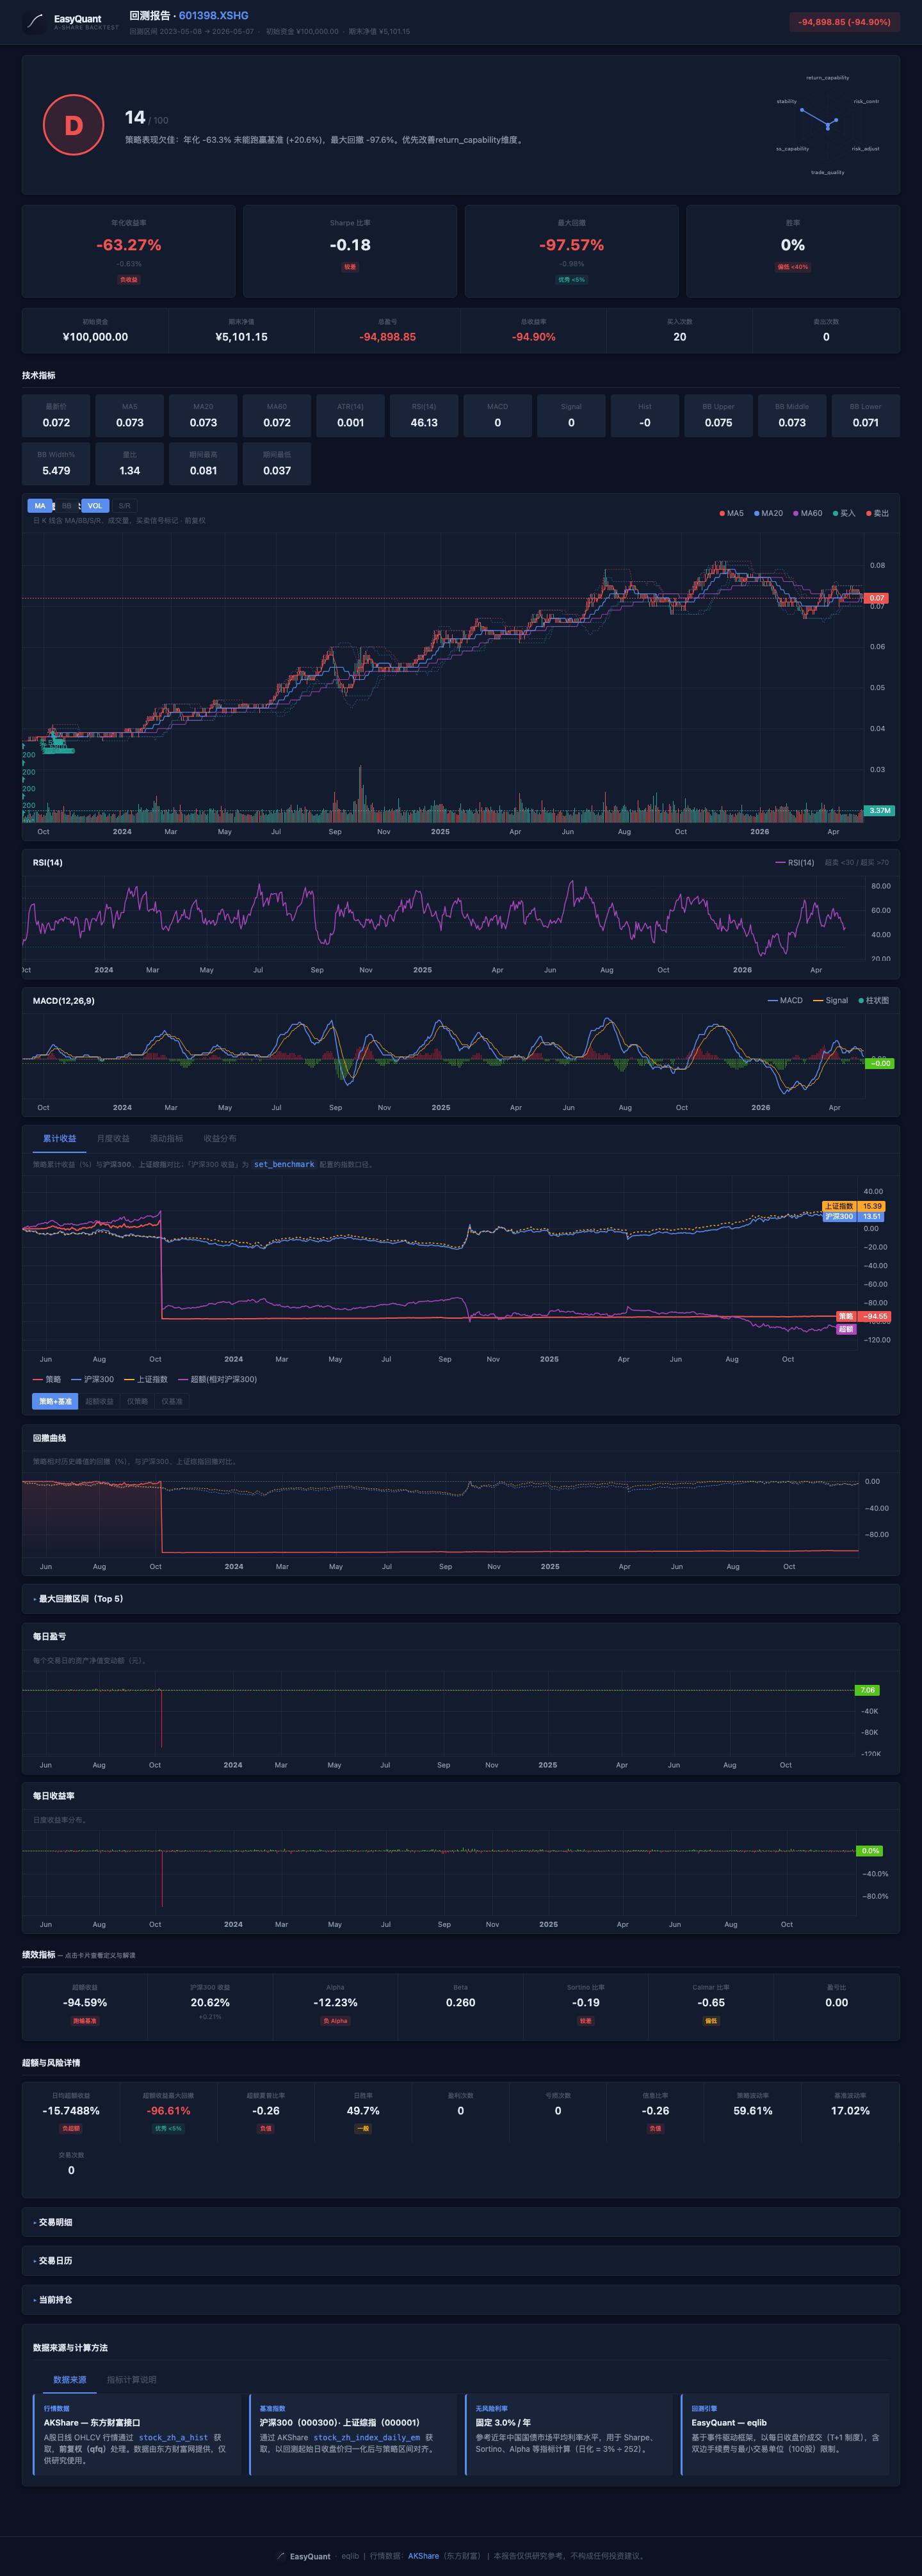Viewport: 922px width, 2576px height.
Task: Click the 胜率 0% card
Action: point(793,251)
